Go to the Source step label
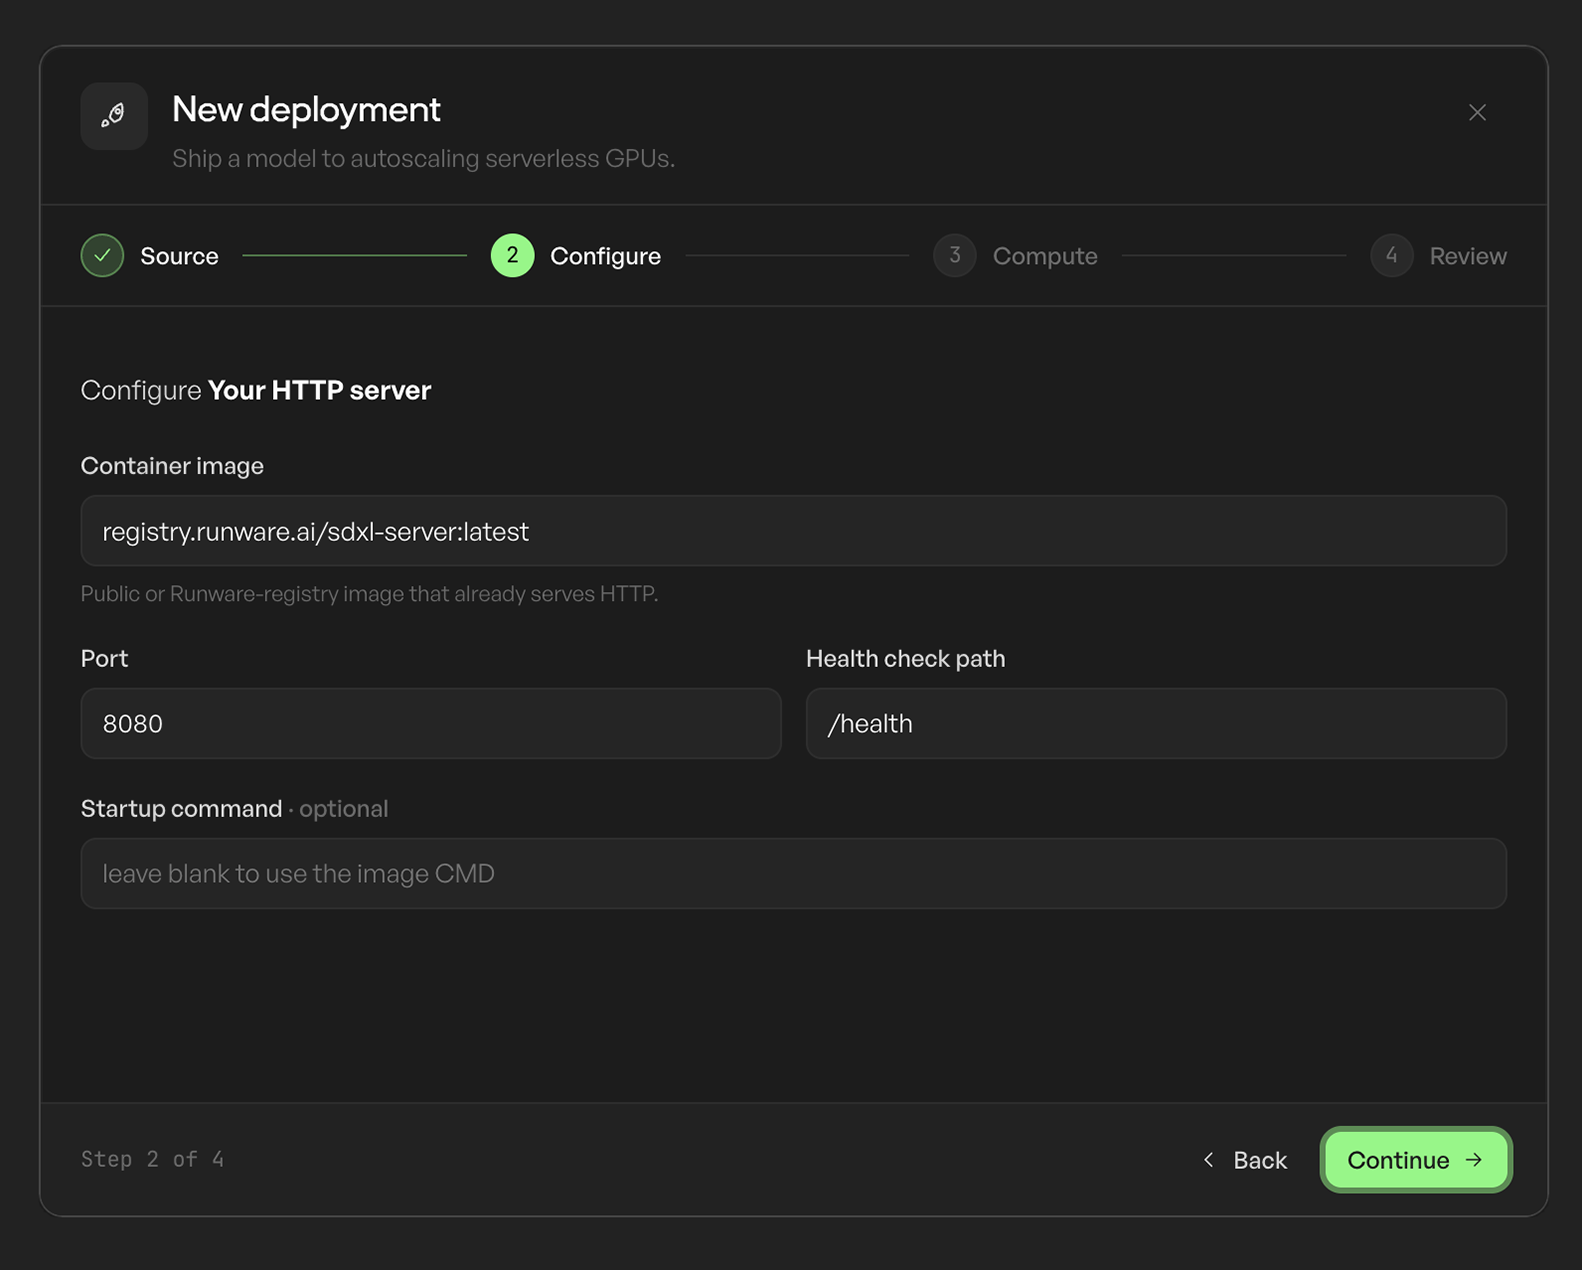Screen dimensions: 1582x1270 [179, 256]
